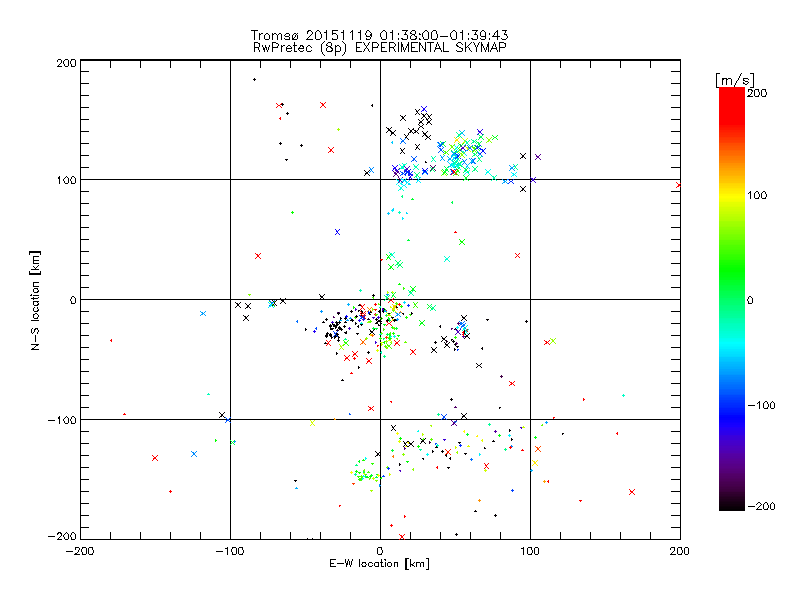Viewport: 800px width, 600px height.
Task: Select the 'RwPretec (8p) EXPERIMENTAL SKYMAP' subtitle
Action: click(x=379, y=48)
